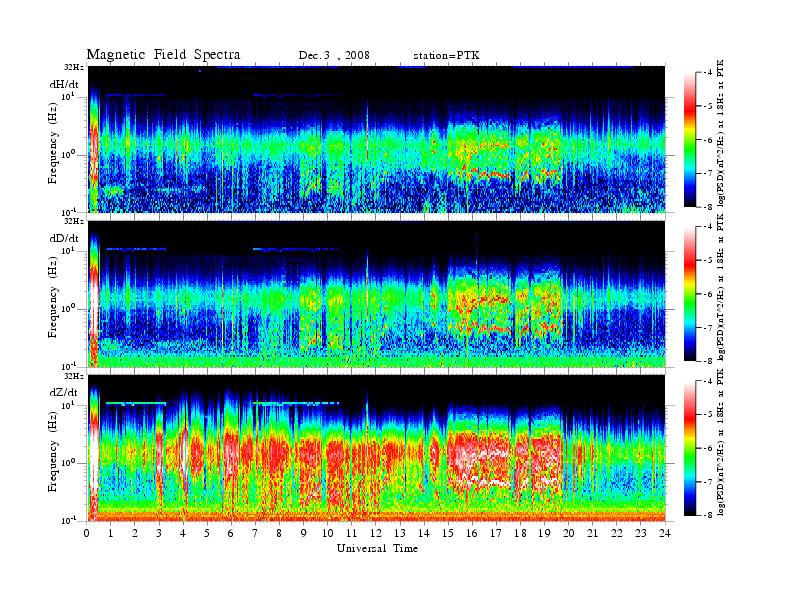Click the hour 14 tick label

424,533
